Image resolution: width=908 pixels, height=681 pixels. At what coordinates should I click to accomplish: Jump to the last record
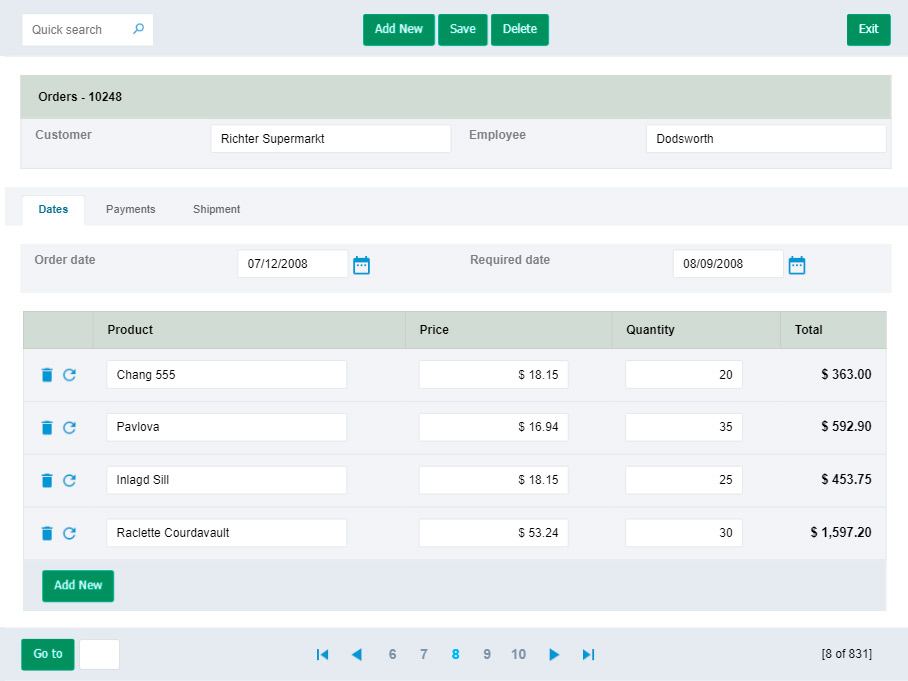(x=588, y=654)
